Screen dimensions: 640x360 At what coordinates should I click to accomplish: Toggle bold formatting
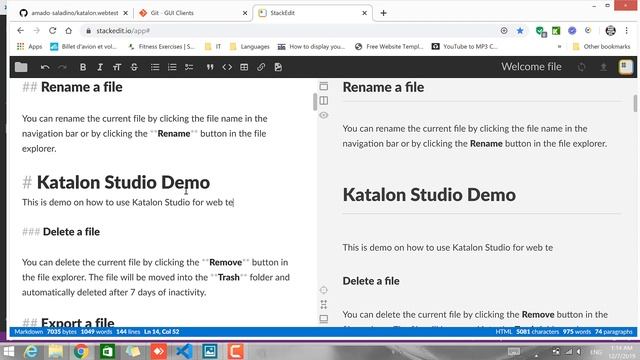pyautogui.click(x=83, y=67)
